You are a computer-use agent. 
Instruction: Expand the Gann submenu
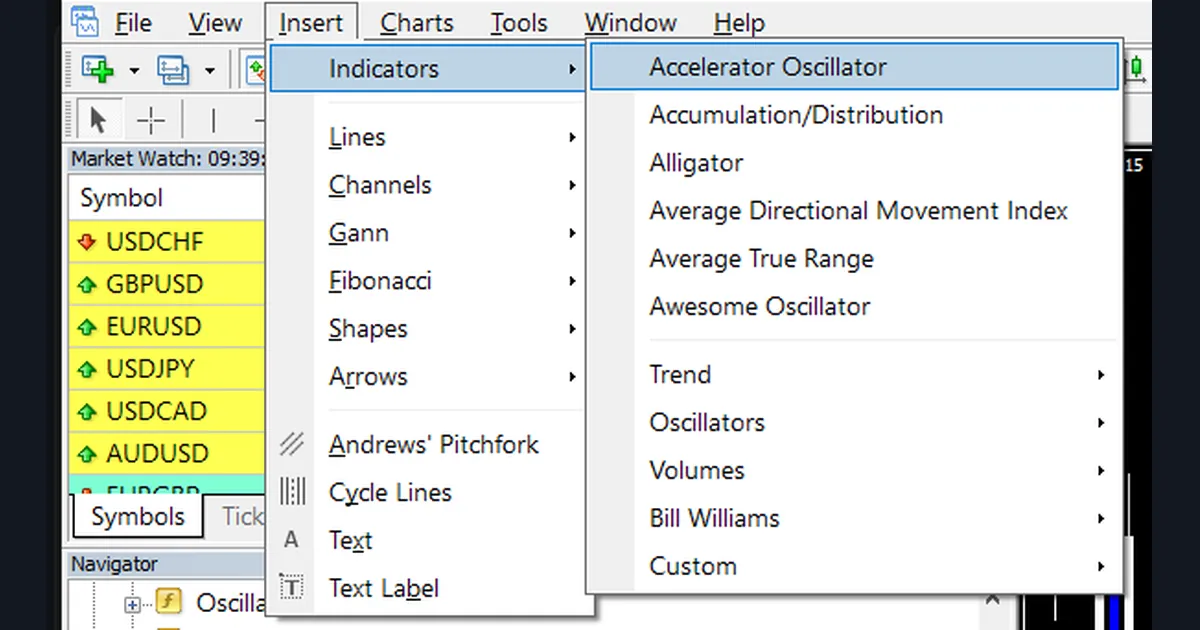[572, 233]
